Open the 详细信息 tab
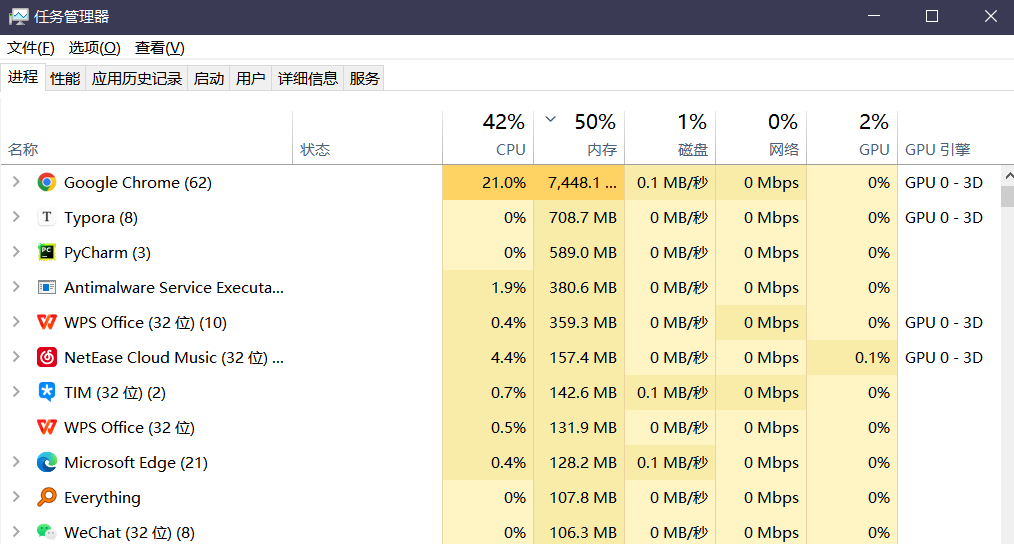1014x544 pixels. pyautogui.click(x=308, y=78)
